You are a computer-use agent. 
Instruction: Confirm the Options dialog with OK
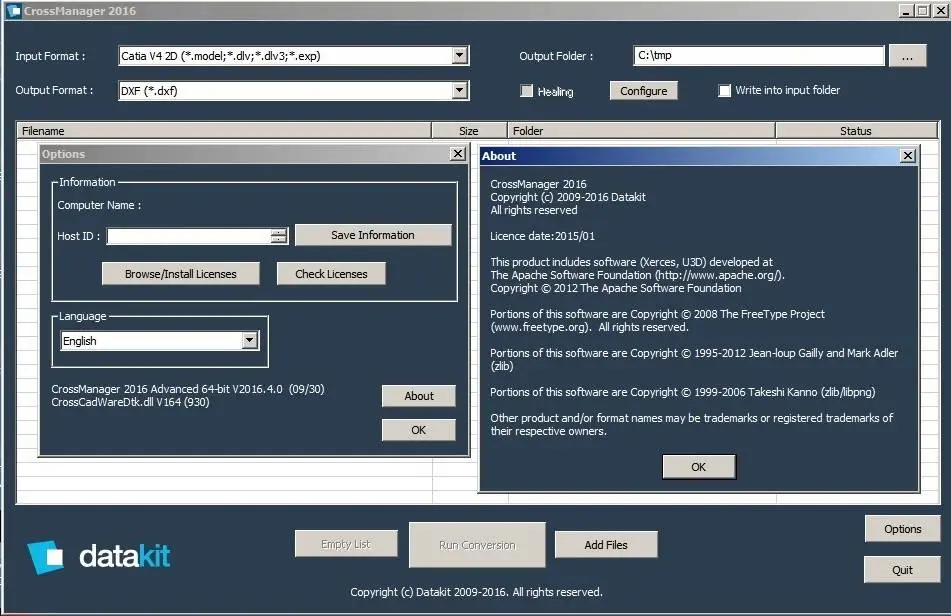coord(418,430)
